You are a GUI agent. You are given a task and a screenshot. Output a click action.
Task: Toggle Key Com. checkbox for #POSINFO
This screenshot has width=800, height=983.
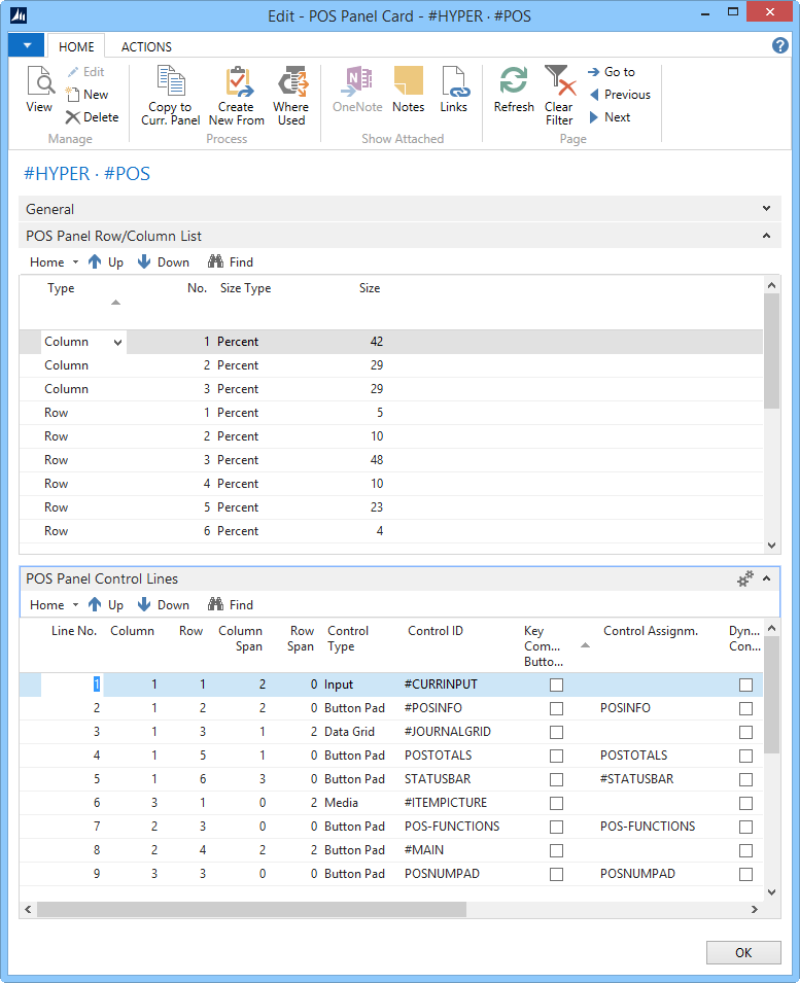pyautogui.click(x=556, y=708)
